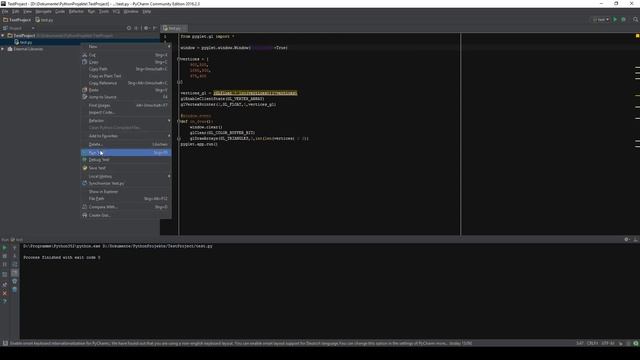Click Rerun green arrow in Run panel
Viewport: 640px width, 360px height.
coord(4,247)
